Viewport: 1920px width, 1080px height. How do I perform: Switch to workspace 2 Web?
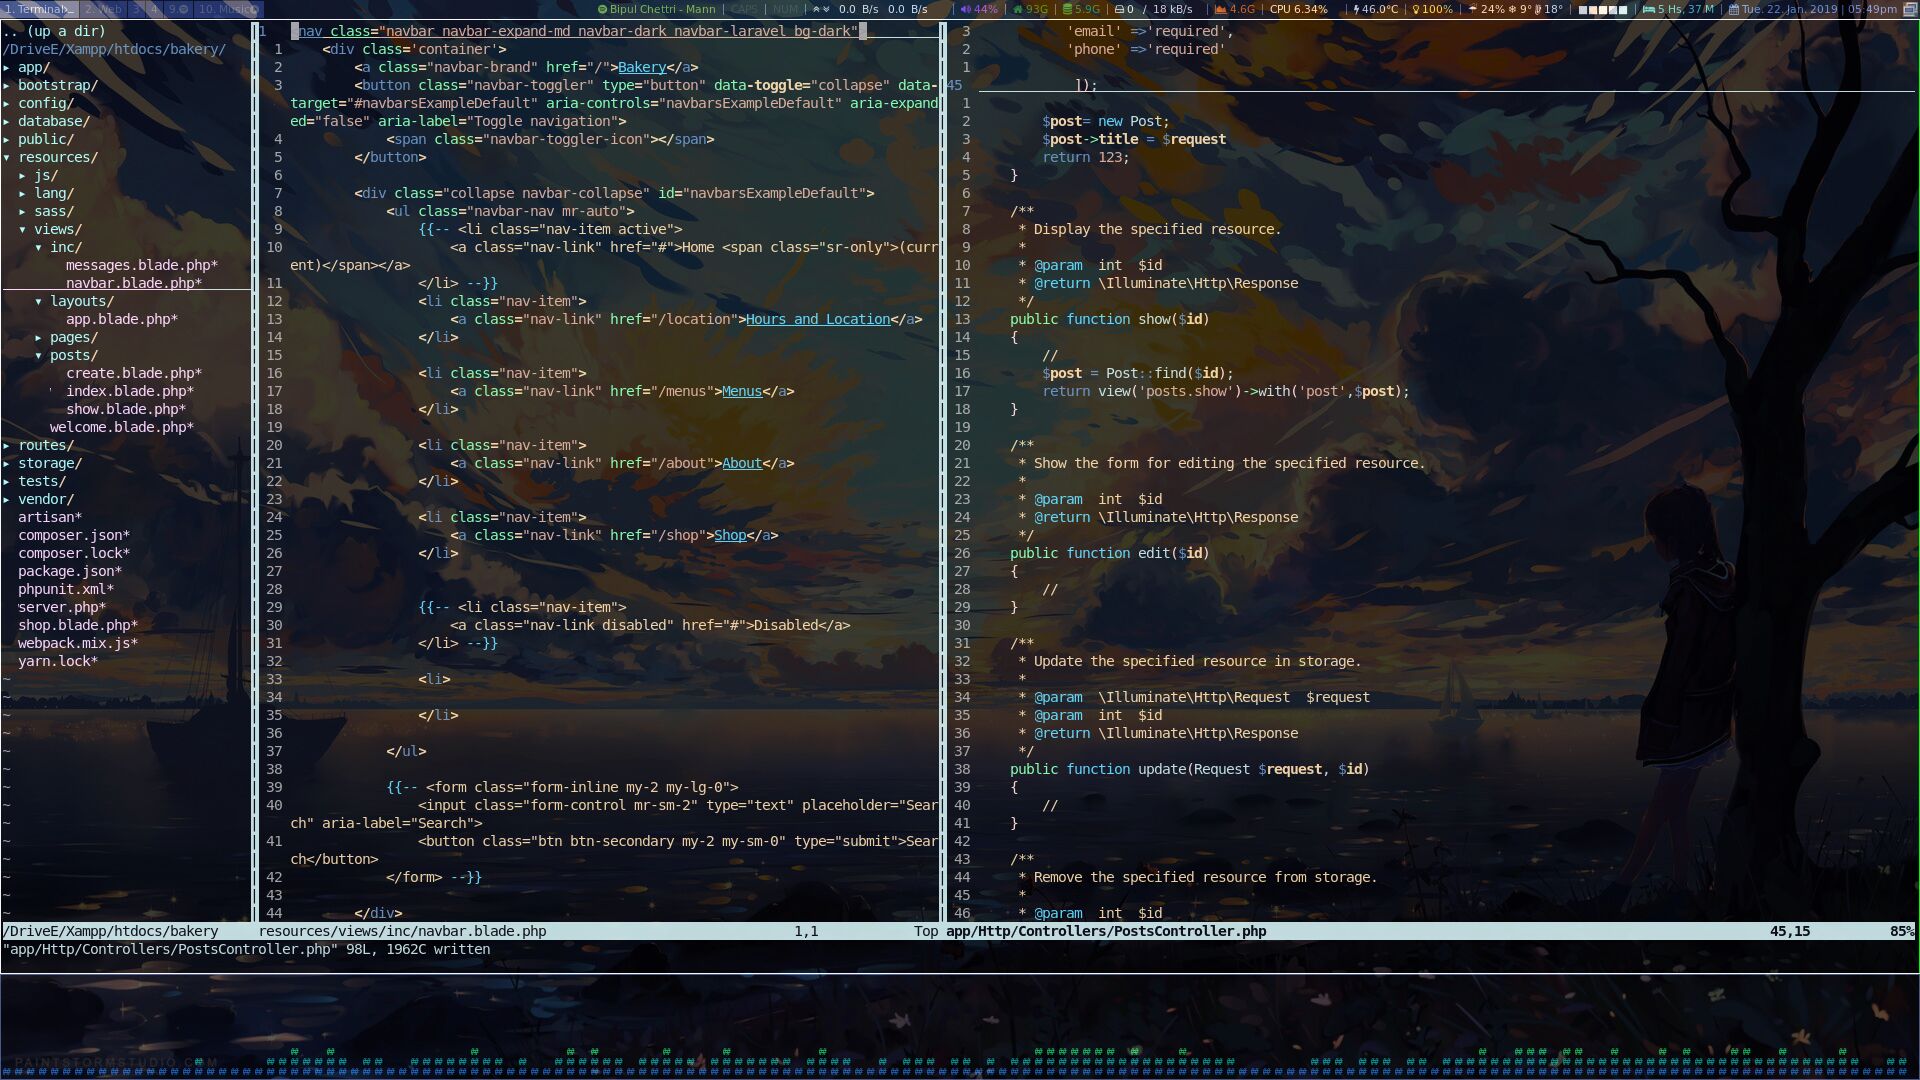[x=103, y=9]
